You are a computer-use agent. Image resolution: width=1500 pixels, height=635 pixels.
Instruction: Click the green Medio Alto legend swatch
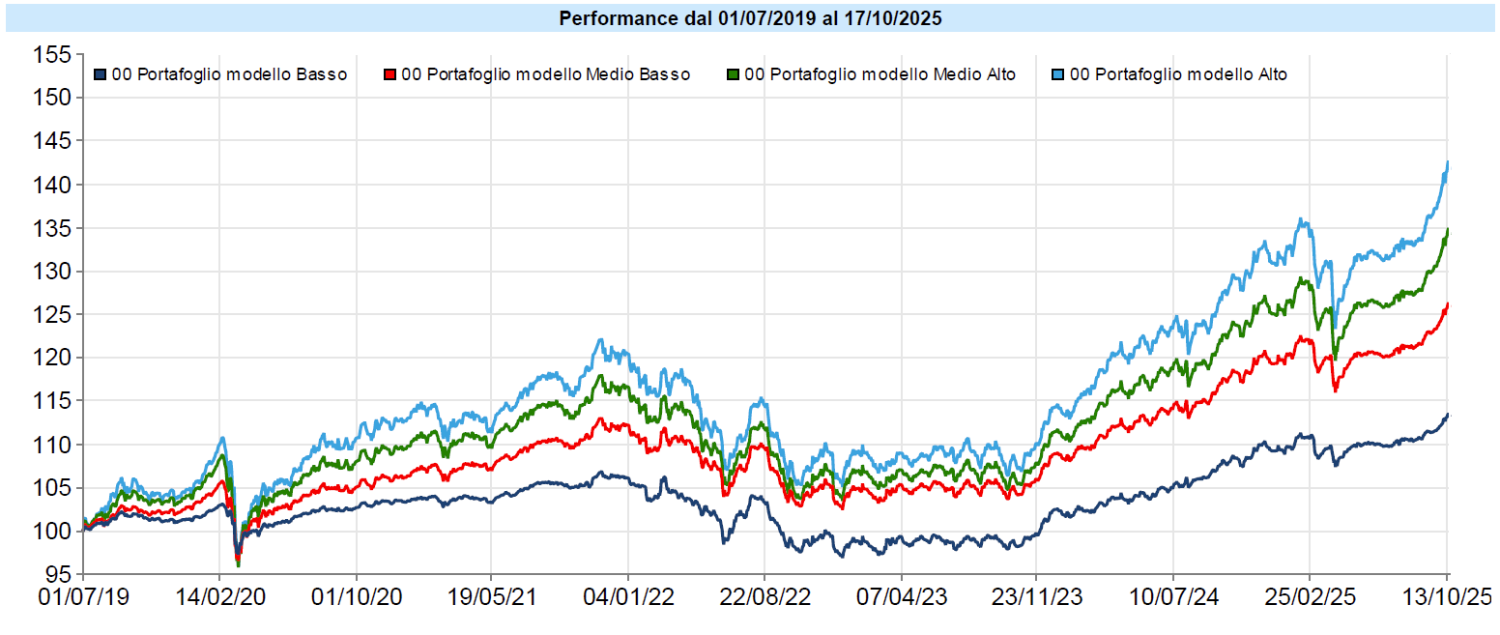click(734, 75)
